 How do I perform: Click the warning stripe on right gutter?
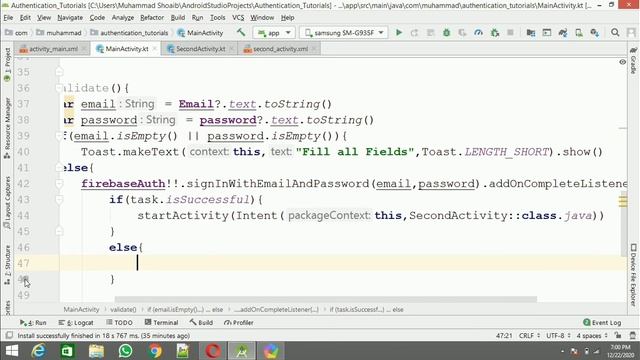coord(623,201)
